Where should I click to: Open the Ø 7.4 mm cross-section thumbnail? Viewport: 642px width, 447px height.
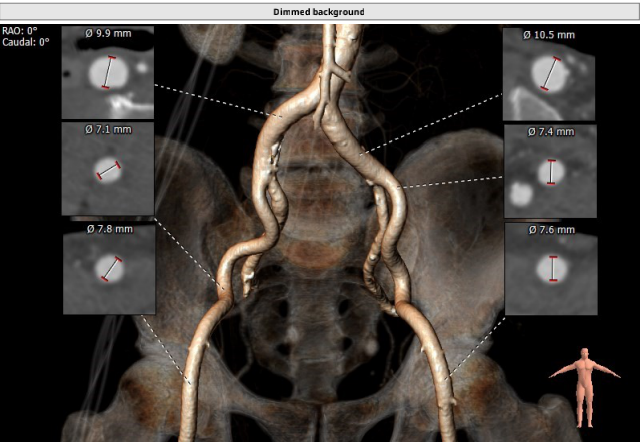pyautogui.click(x=549, y=170)
